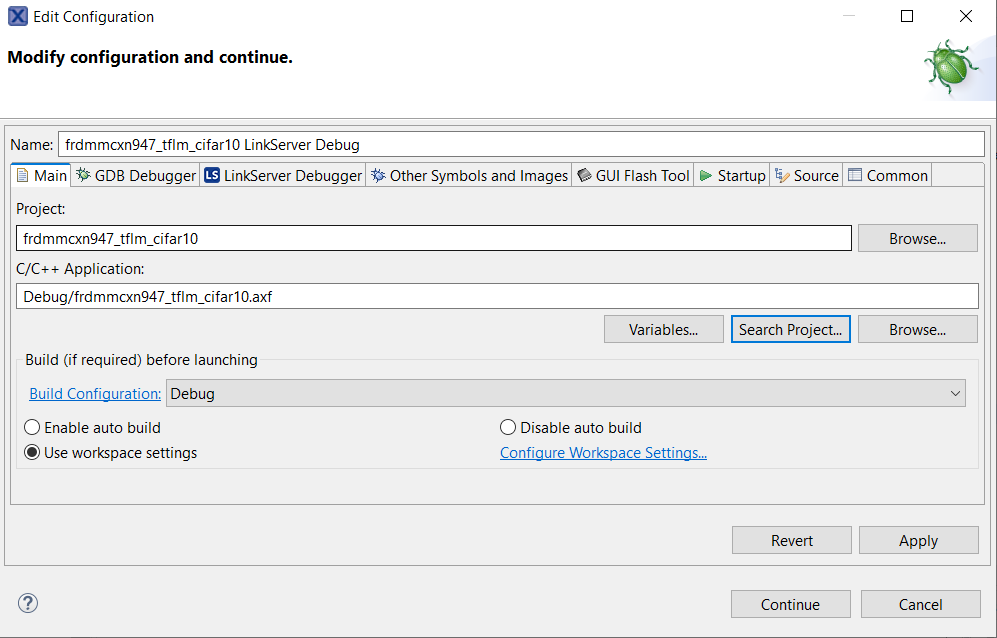Viewport: 997px width, 638px height.
Task: Click the Startup green arrow icon
Action: [706, 175]
